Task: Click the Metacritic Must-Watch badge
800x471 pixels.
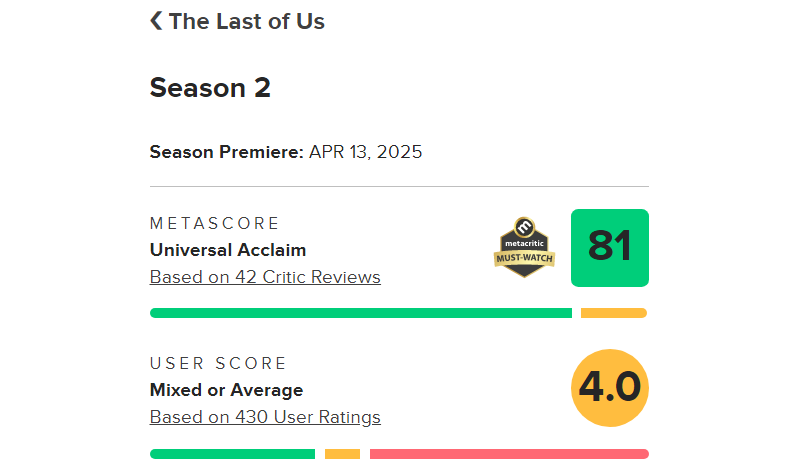Action: (524, 247)
